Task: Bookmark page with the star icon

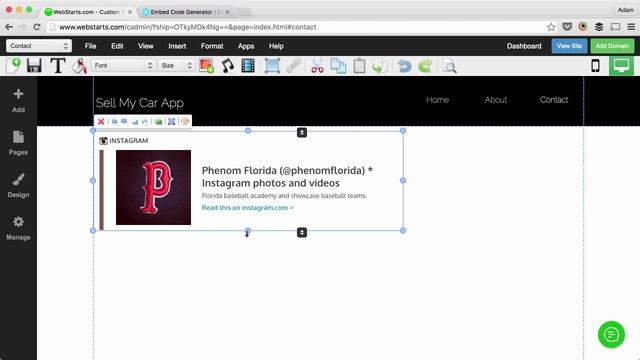Action: pyautogui.click(x=551, y=27)
